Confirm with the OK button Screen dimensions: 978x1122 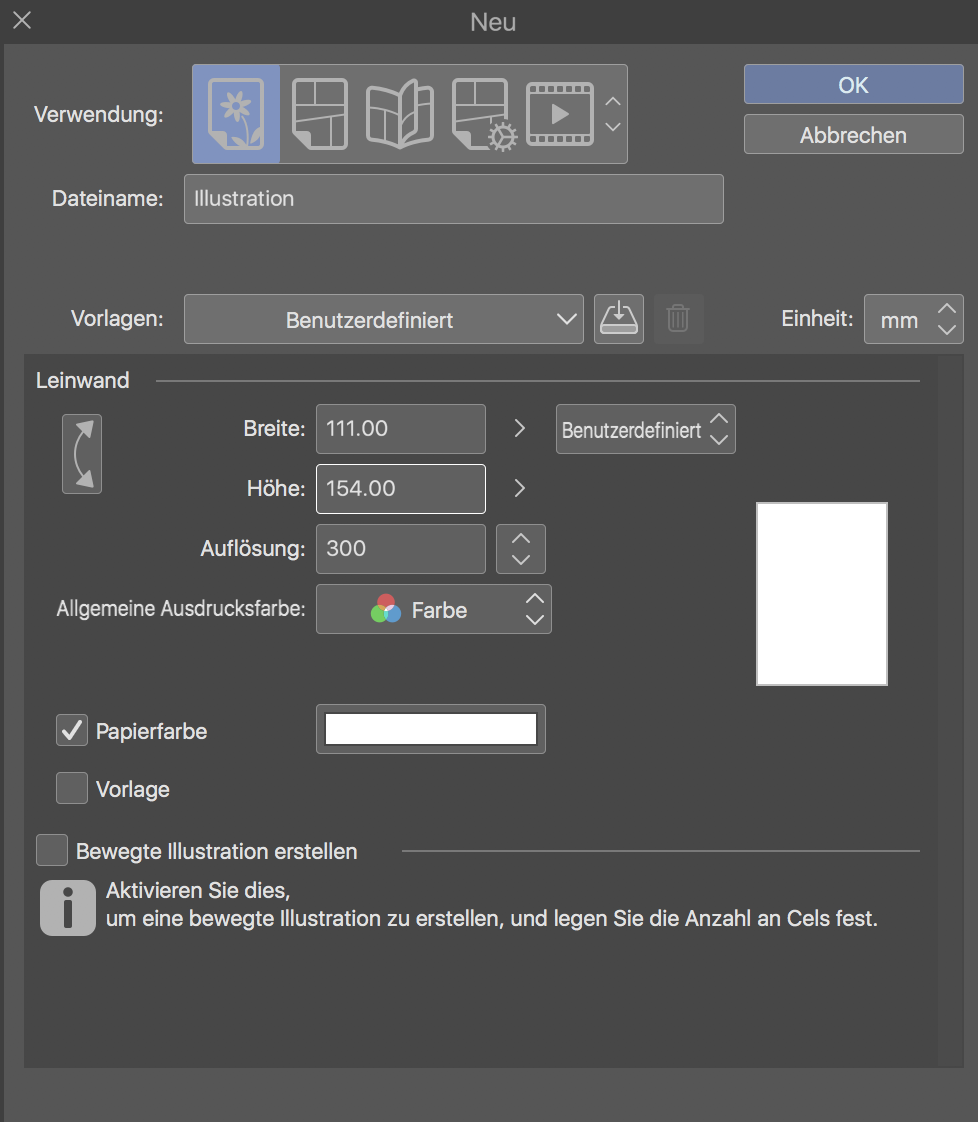point(854,84)
